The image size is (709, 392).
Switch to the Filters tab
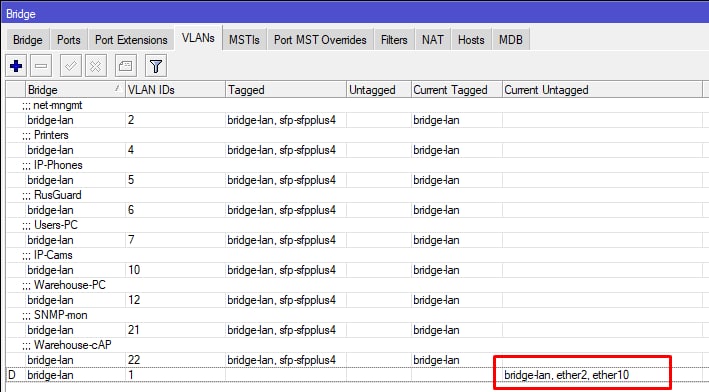click(x=394, y=40)
